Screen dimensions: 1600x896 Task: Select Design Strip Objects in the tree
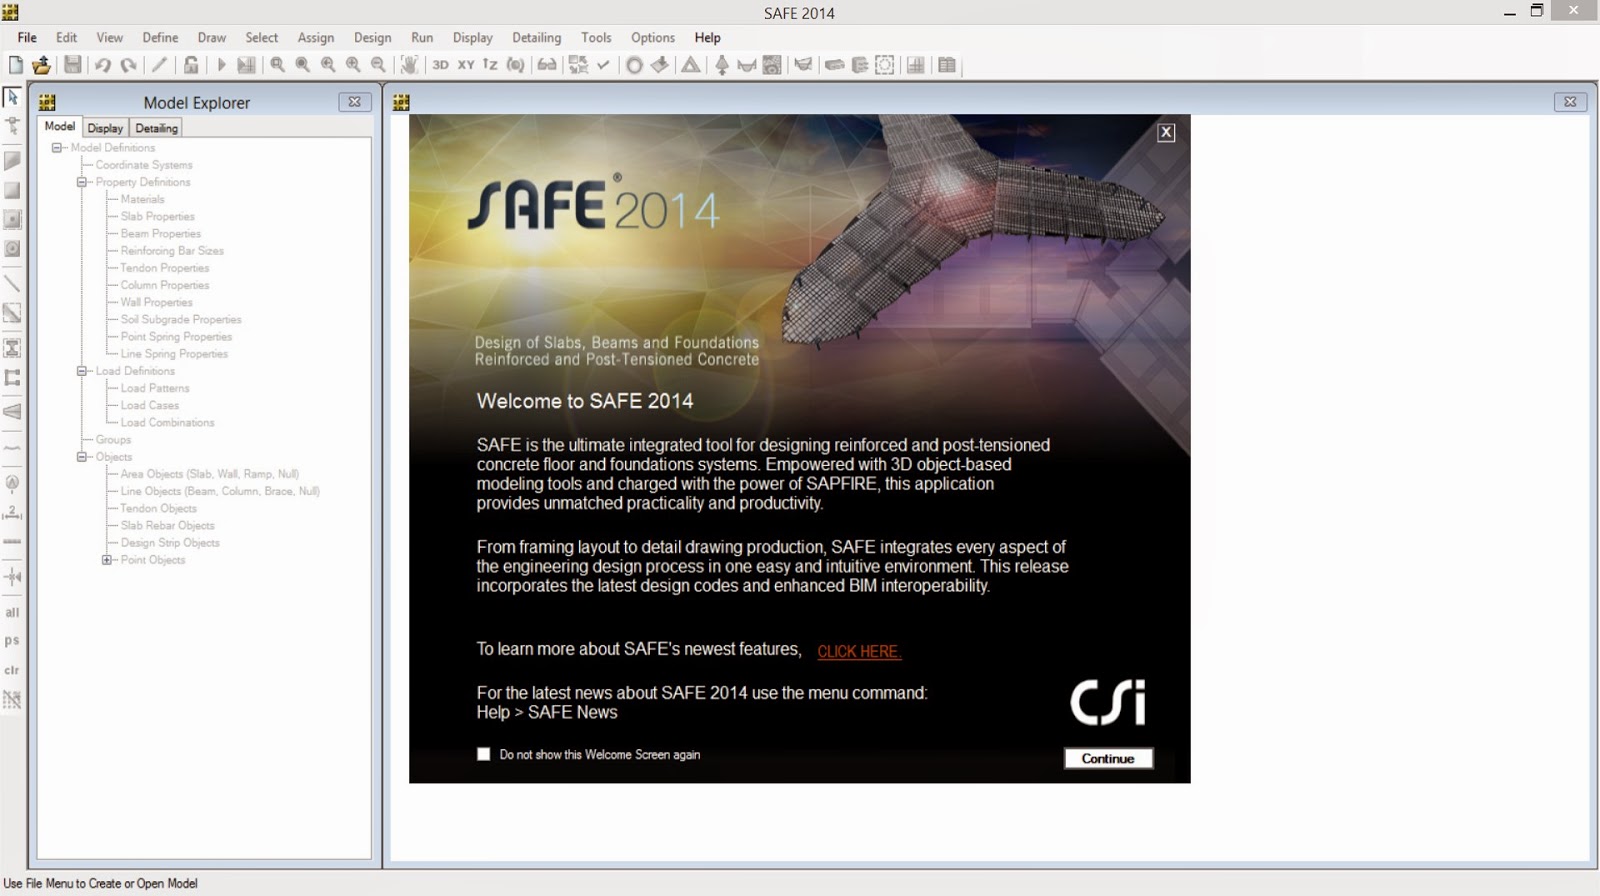[170, 543]
